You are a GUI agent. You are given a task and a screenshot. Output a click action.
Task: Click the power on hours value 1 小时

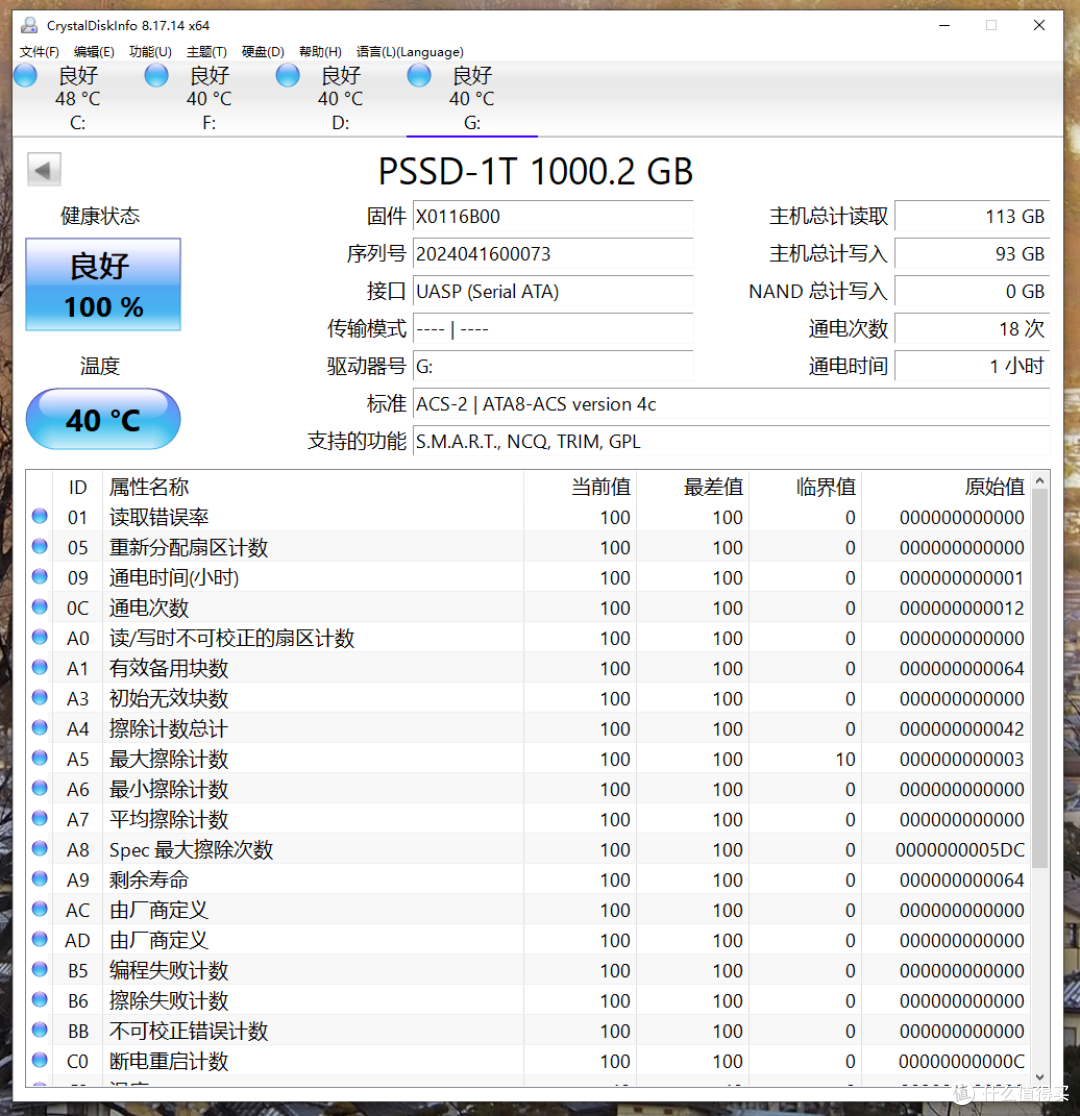[x=972, y=367]
